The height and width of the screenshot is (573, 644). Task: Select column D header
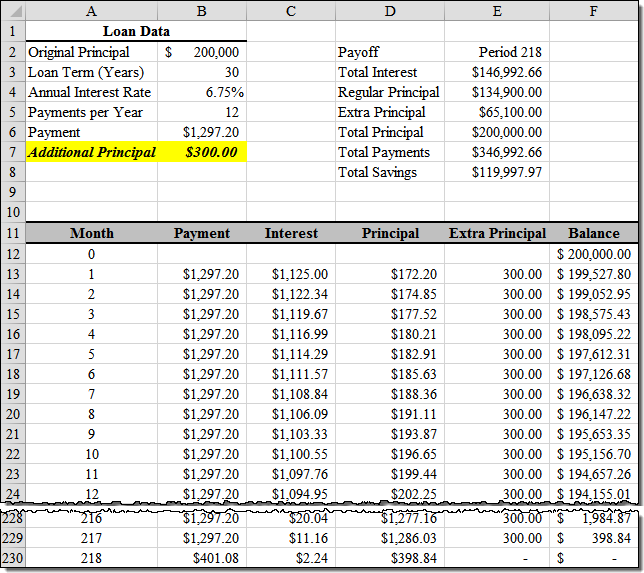pyautogui.click(x=390, y=11)
